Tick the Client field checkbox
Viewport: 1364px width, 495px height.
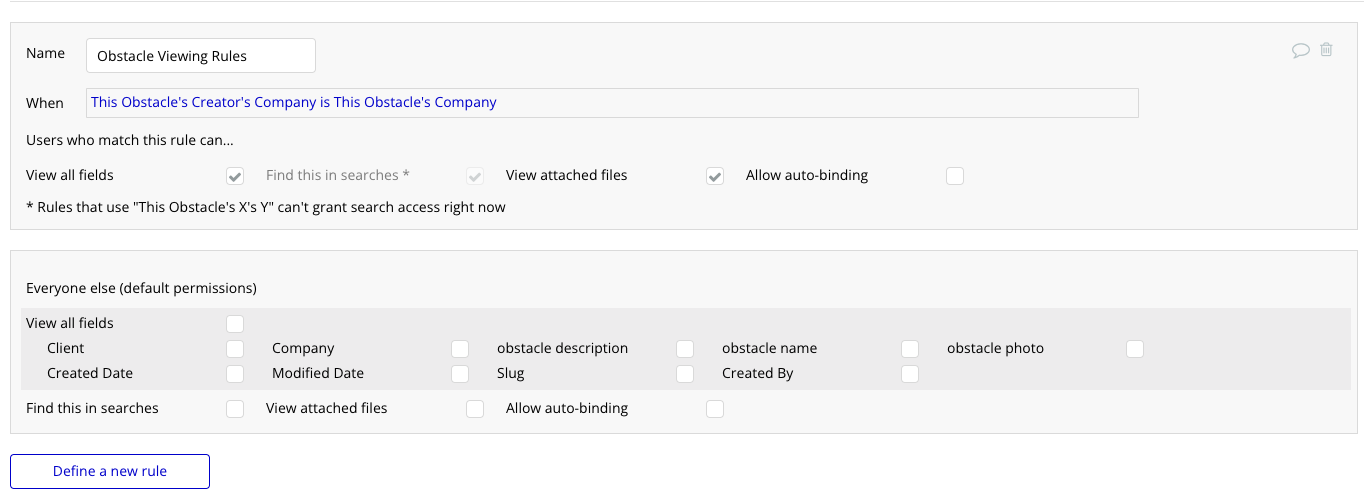(235, 349)
